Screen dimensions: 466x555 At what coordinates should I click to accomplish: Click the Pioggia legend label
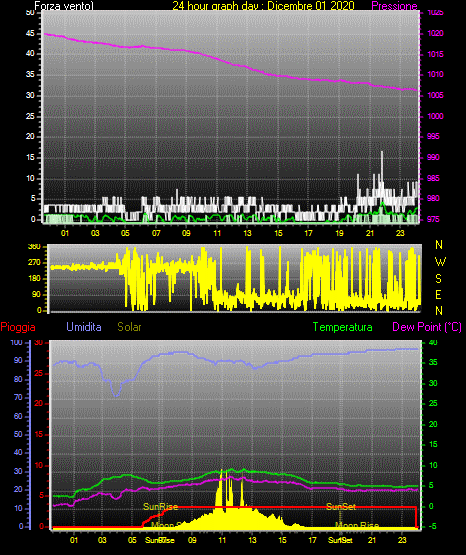point(18,327)
